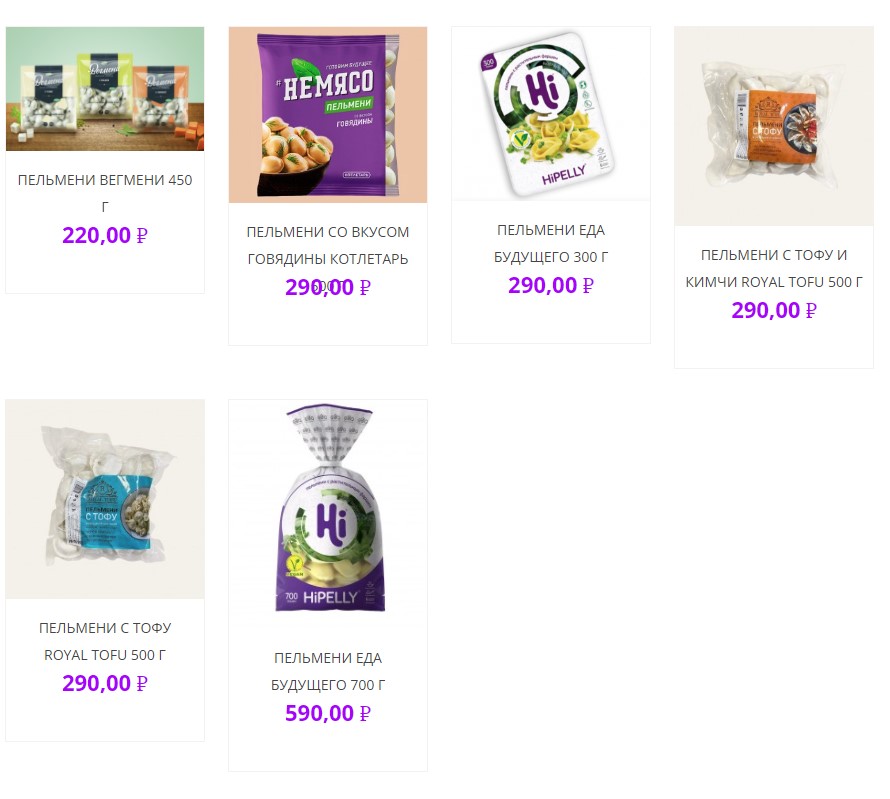Open the Пельмени Еда Будущего 300 г link

[x=551, y=243]
